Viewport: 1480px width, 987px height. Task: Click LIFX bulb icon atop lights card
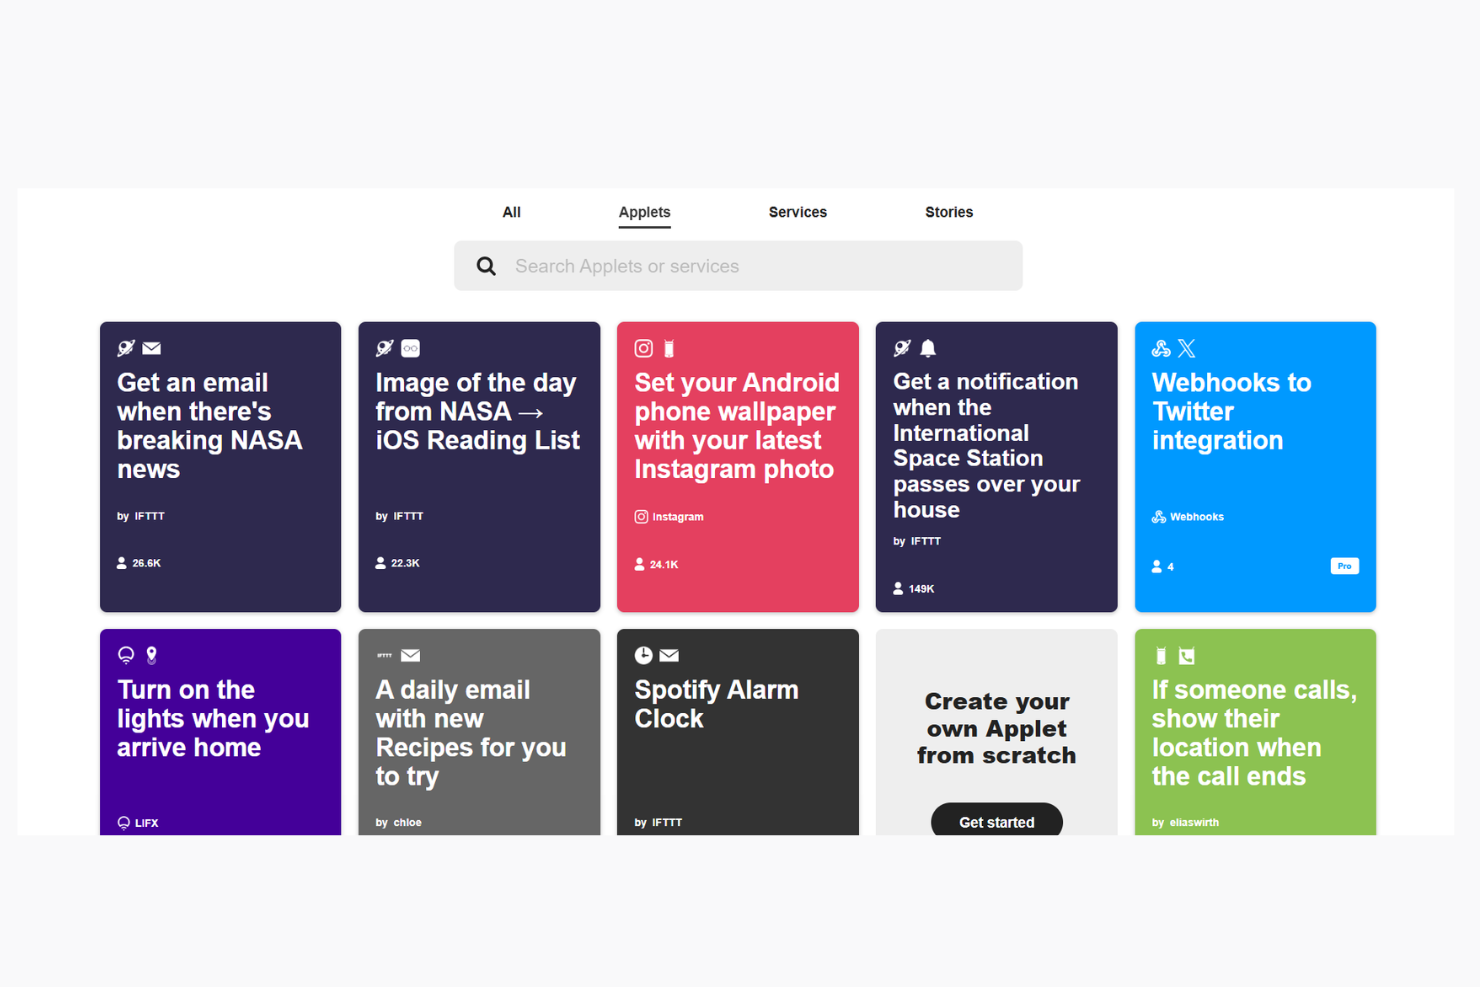(126, 655)
